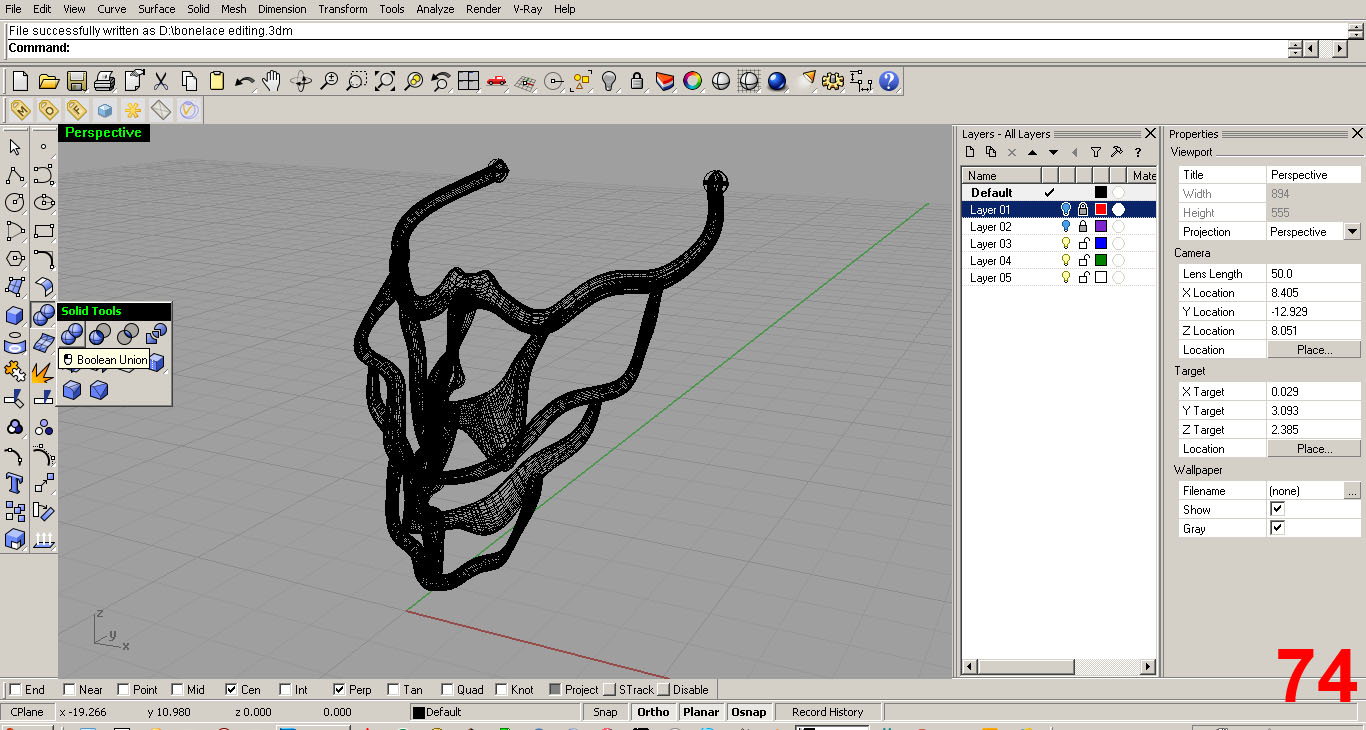Open the Surface menu
The image size is (1366, 730).
[157, 9]
